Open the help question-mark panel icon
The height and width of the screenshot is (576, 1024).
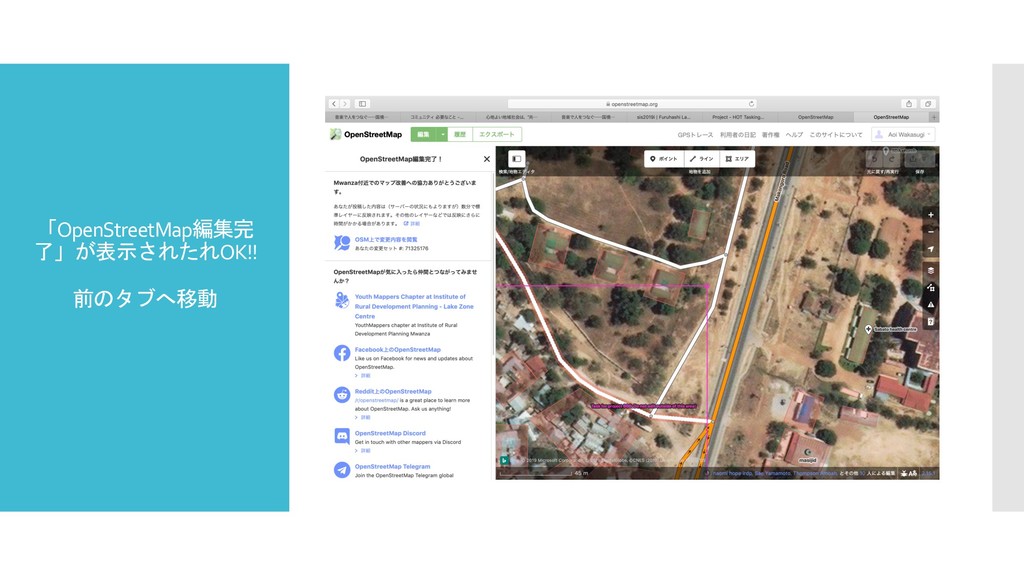tap(931, 321)
